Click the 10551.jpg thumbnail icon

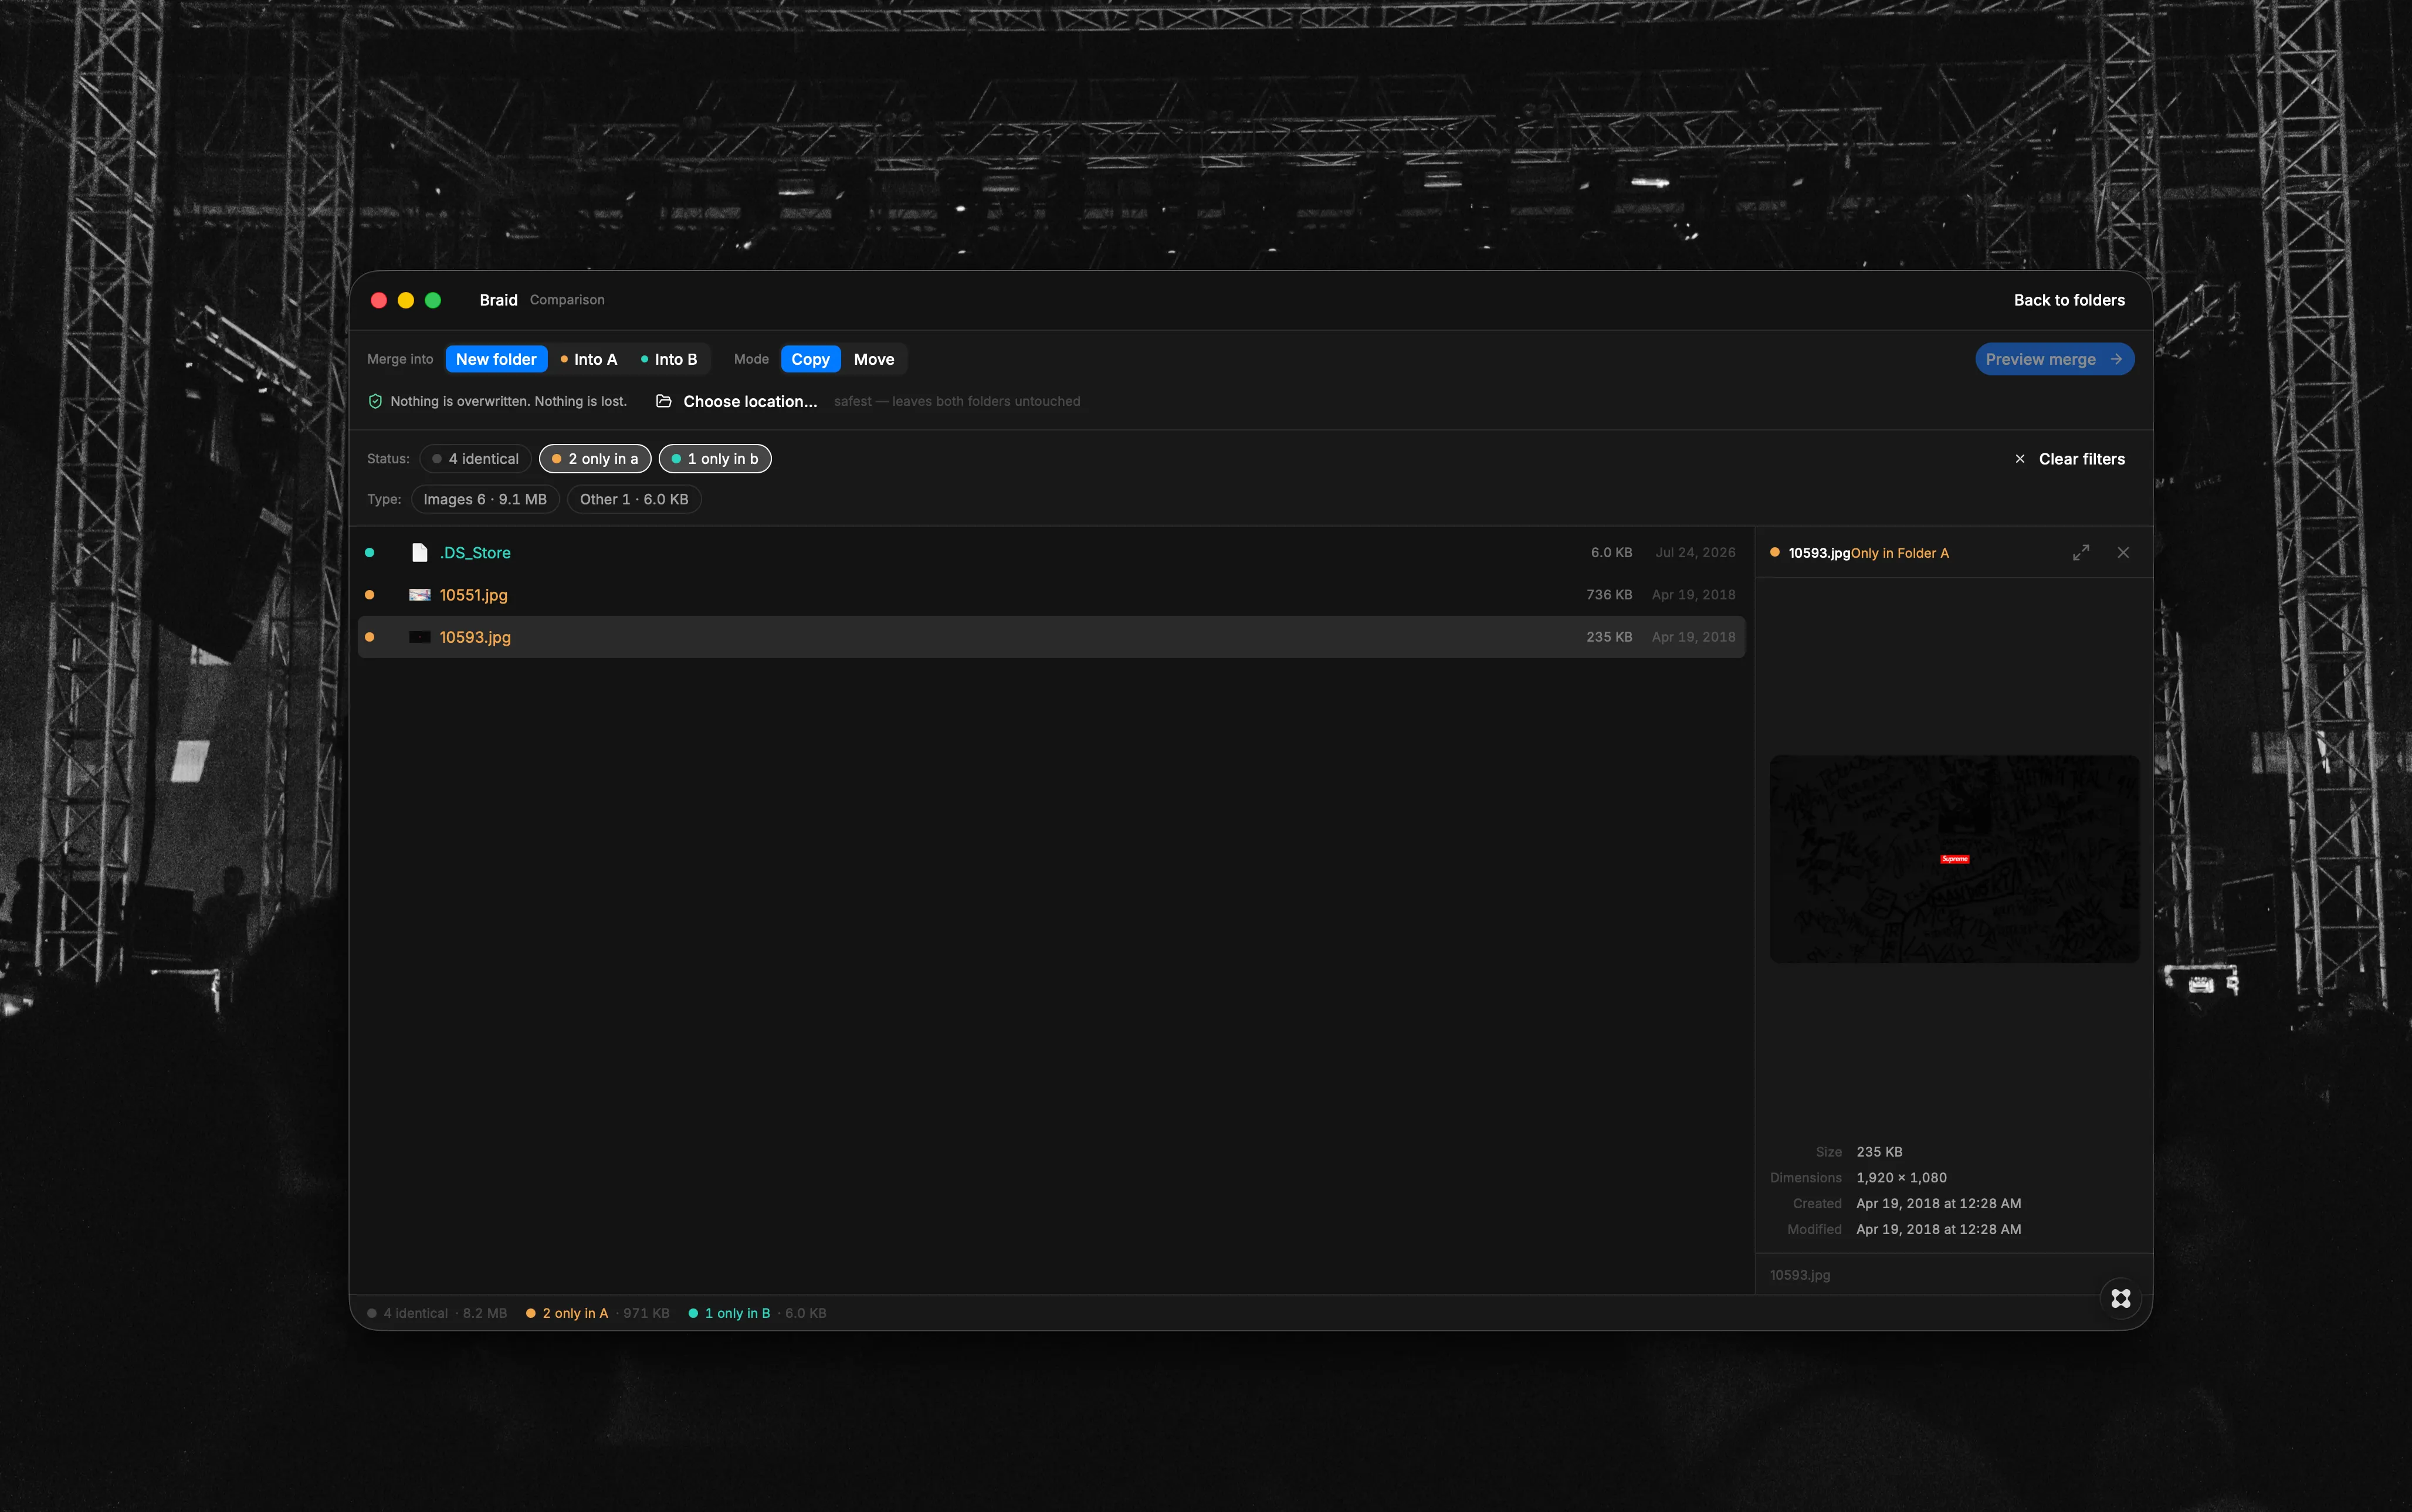[420, 595]
